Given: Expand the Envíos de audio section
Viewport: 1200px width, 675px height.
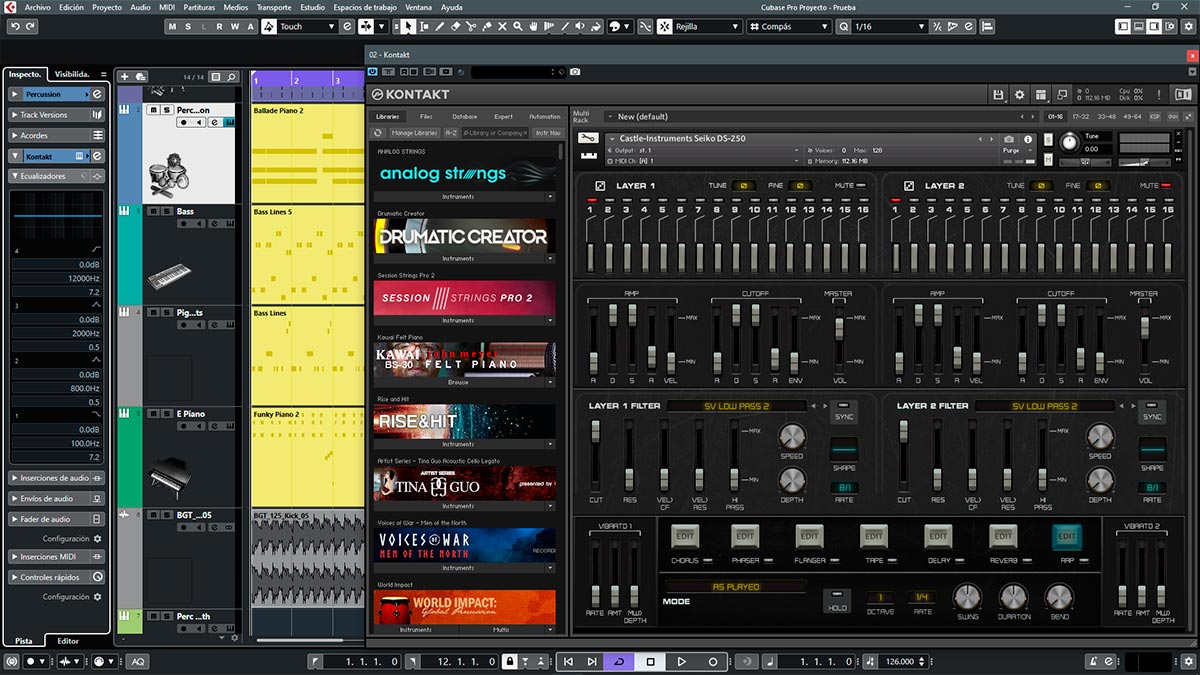Looking at the screenshot, I should 56,498.
